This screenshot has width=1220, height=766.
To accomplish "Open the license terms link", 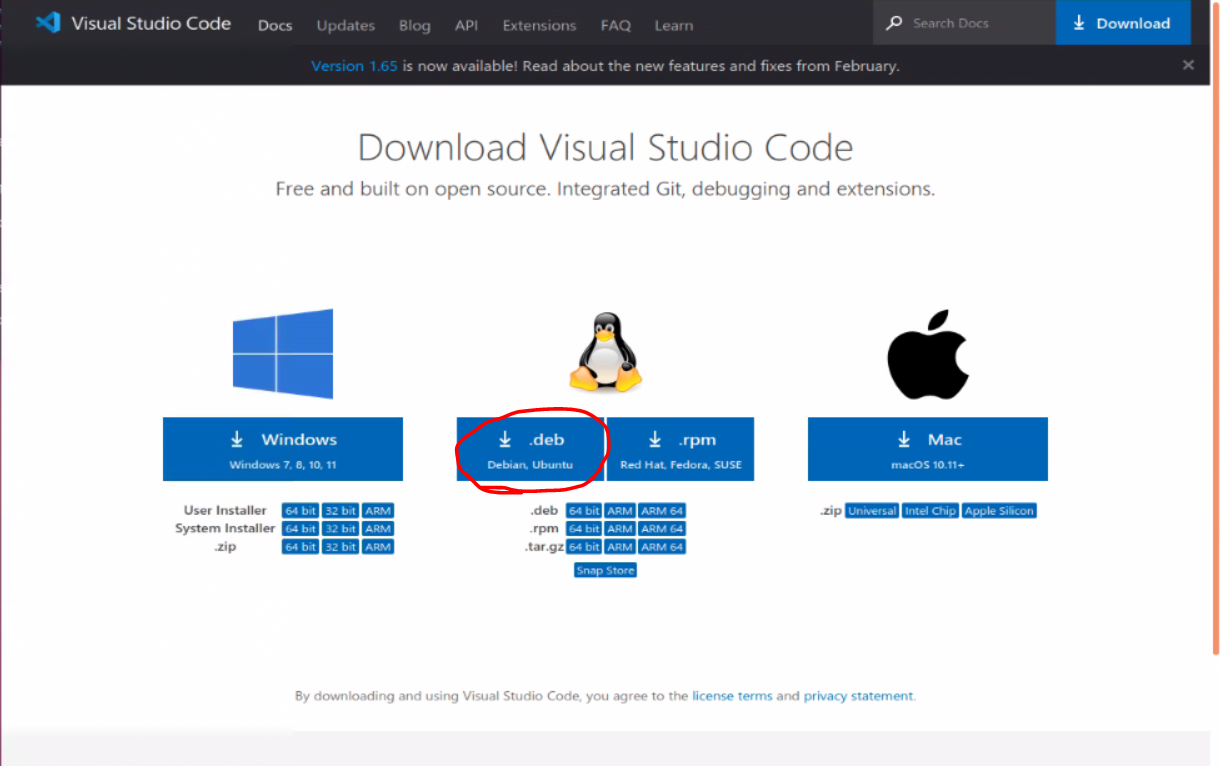I will point(732,696).
